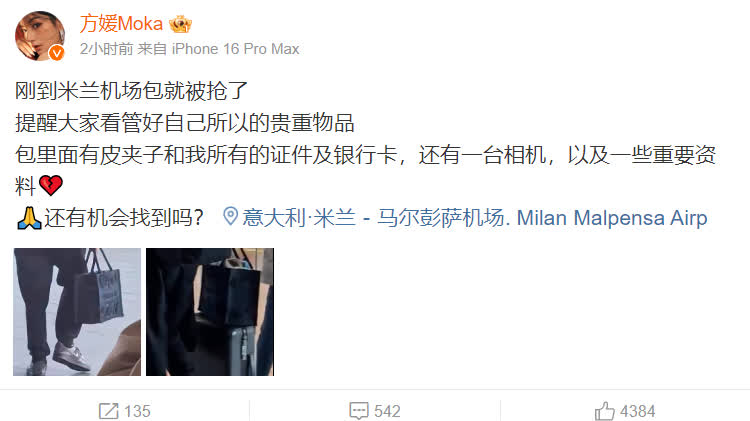Like the post with thumbs-up icon
This screenshot has width=750, height=421.
coord(604,411)
